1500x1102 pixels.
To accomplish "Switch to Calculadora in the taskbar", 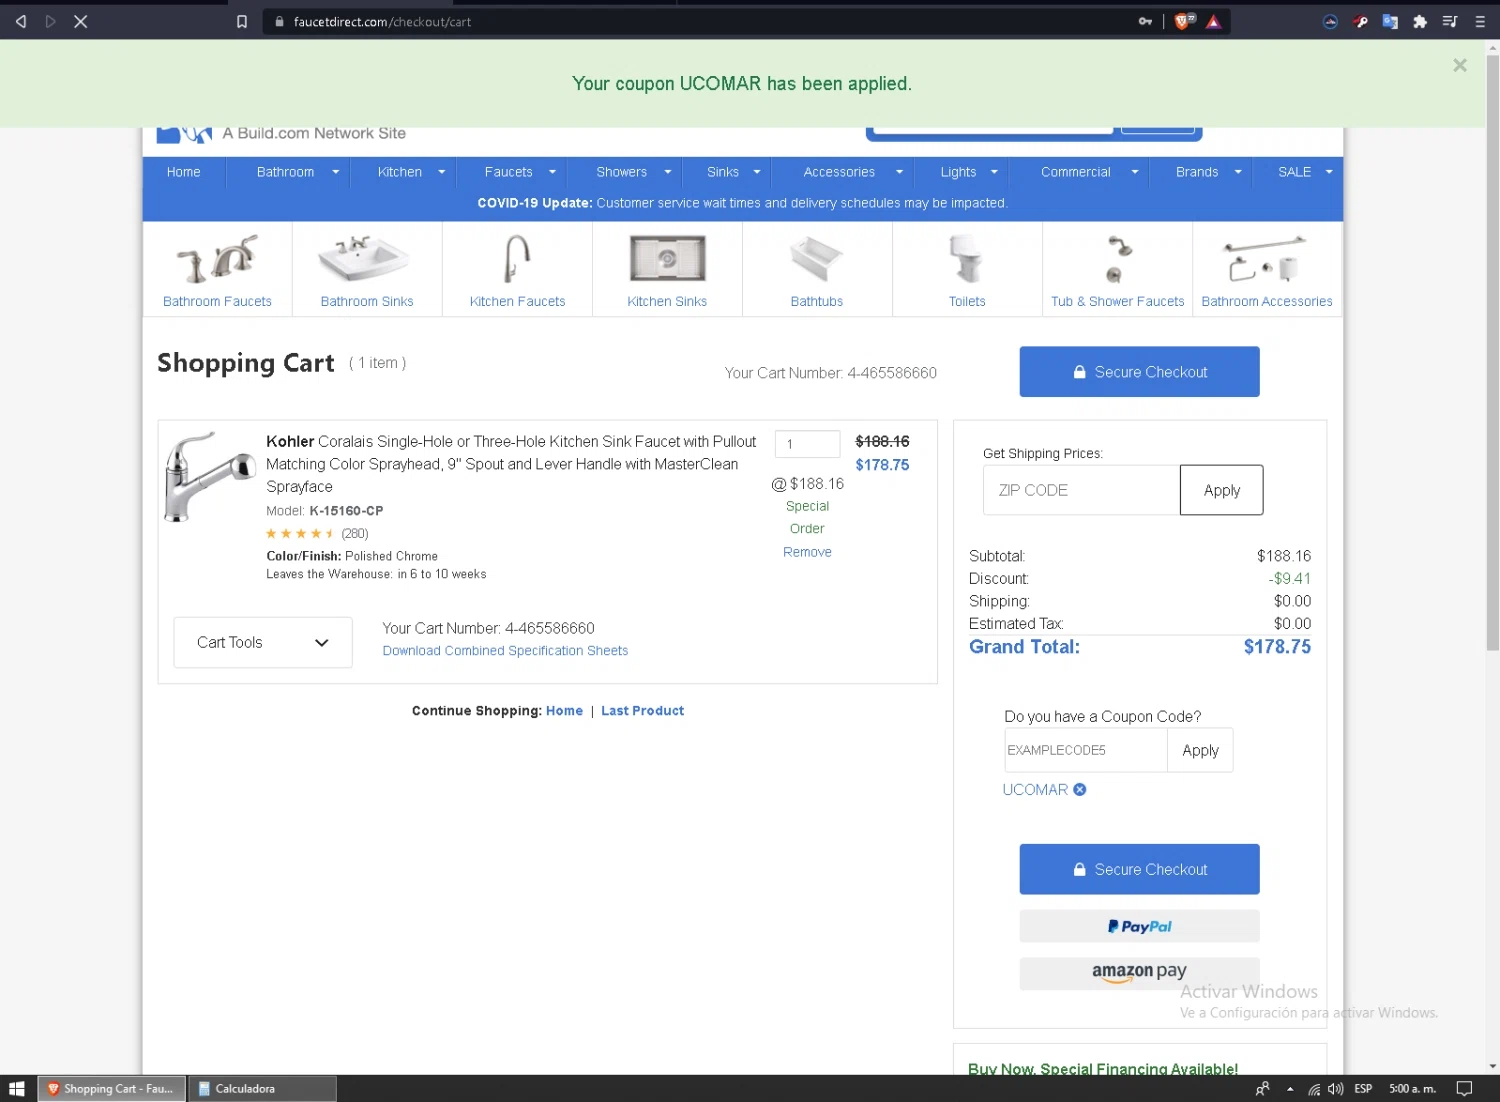I will [262, 1089].
